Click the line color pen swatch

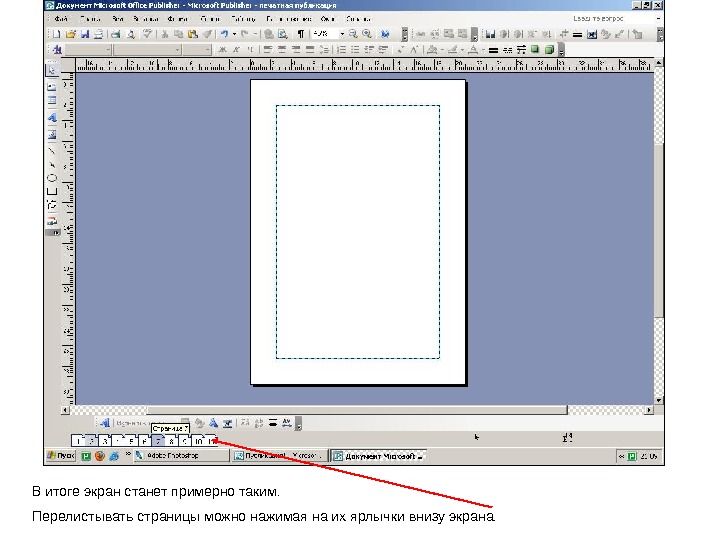pos(452,50)
